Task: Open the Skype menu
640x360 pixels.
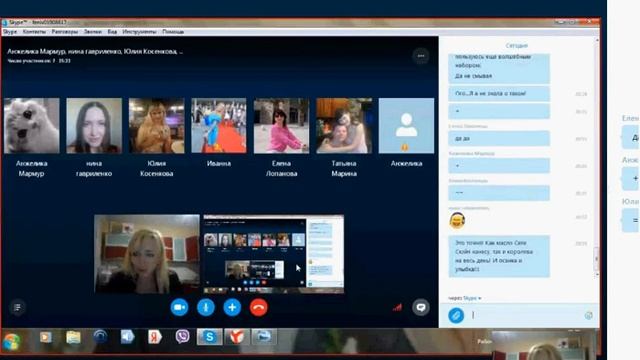Action: [x=10, y=31]
